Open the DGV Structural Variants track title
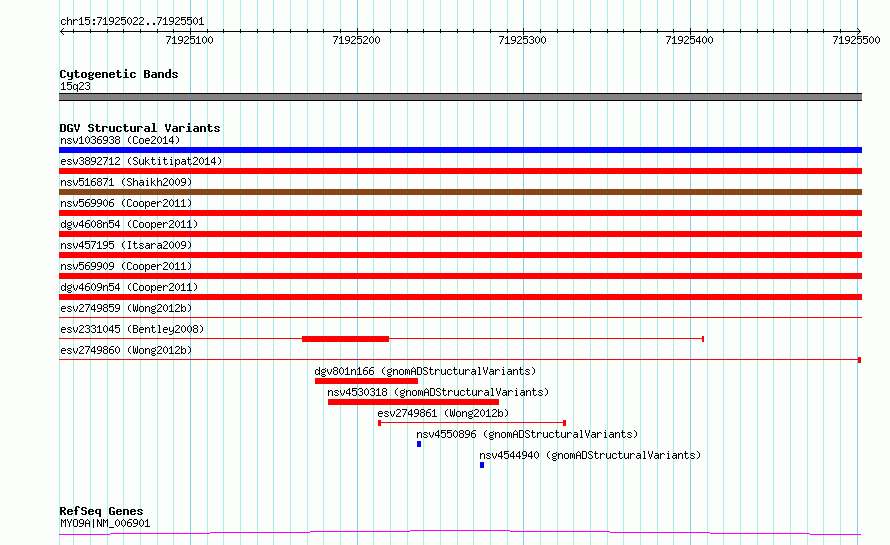 pyautogui.click(x=140, y=128)
